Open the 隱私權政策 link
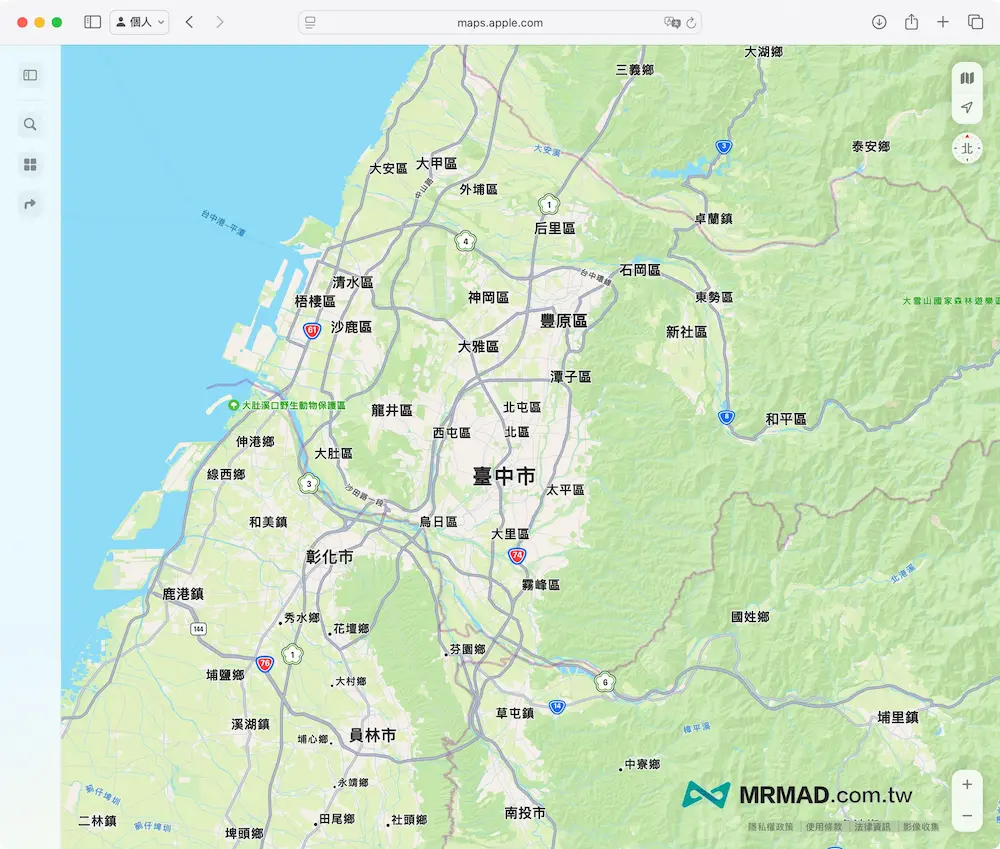Image resolution: width=1000 pixels, height=849 pixels. pos(770,827)
